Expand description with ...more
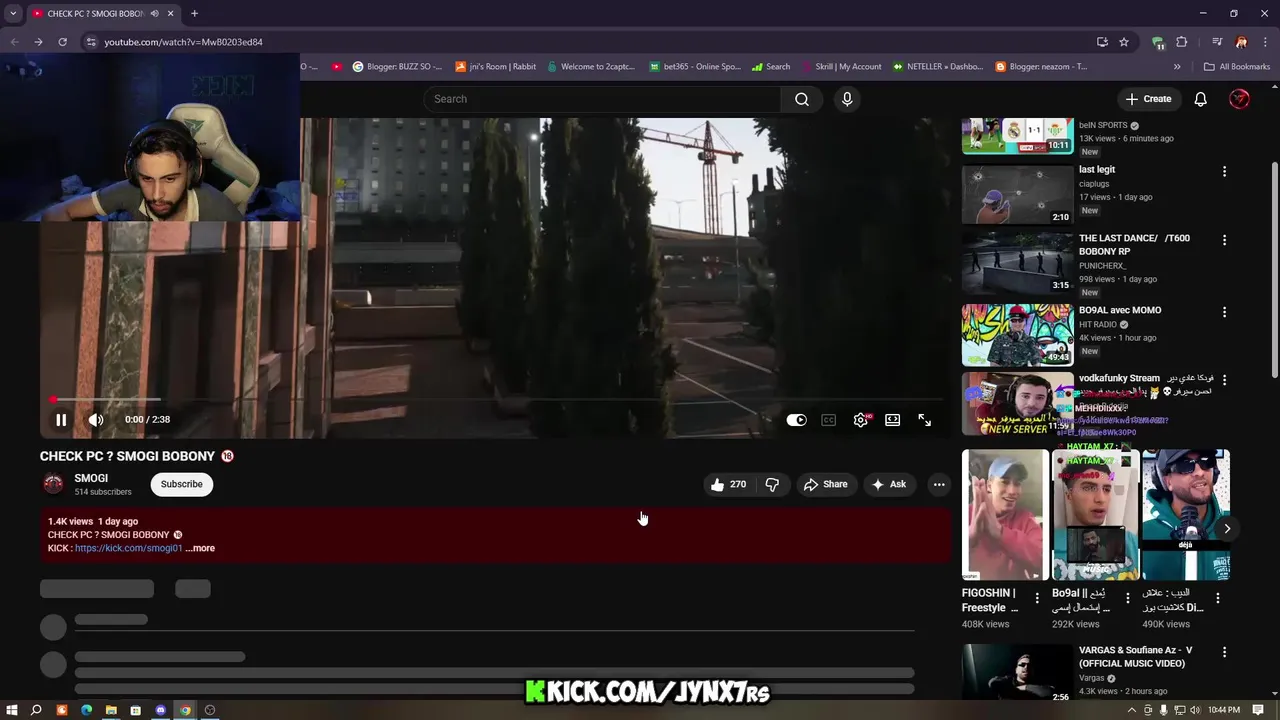This screenshot has width=1280, height=720. tap(200, 548)
